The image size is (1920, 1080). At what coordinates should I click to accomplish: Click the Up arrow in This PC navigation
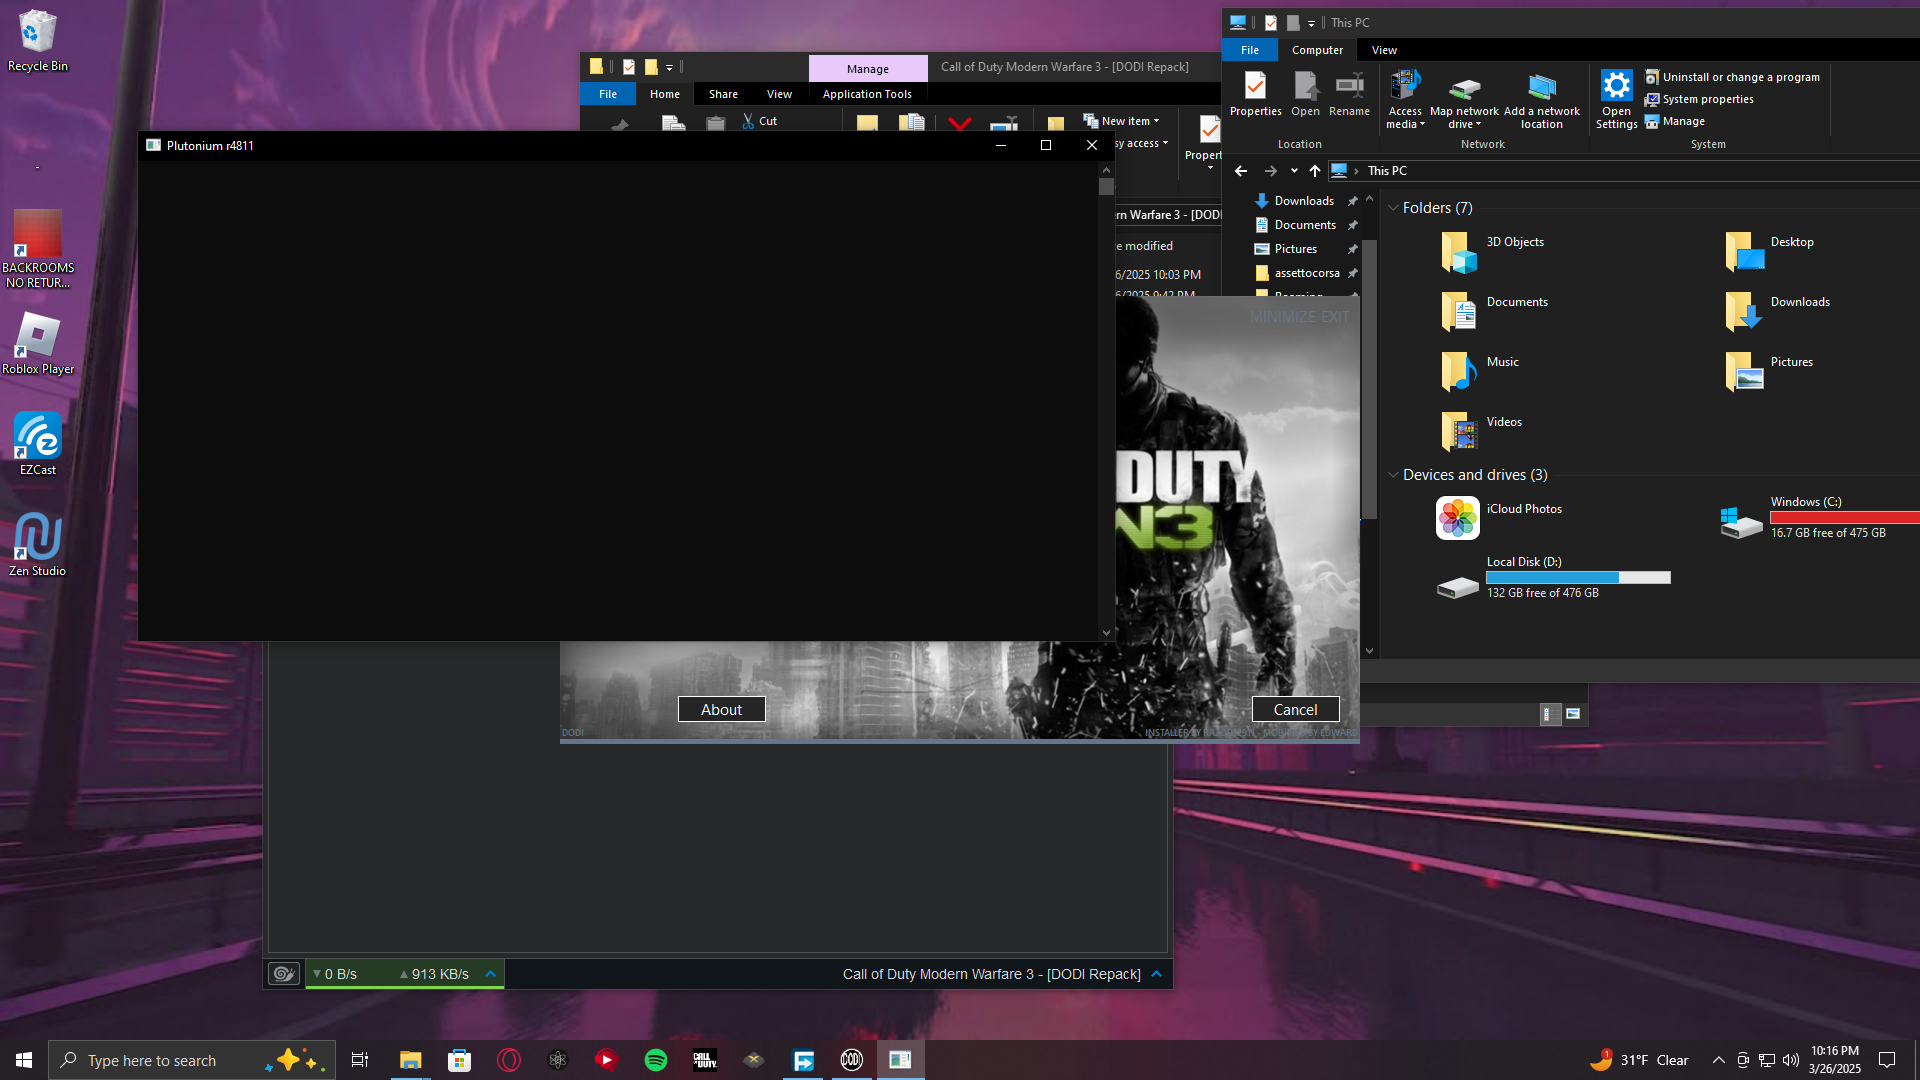(x=1314, y=171)
